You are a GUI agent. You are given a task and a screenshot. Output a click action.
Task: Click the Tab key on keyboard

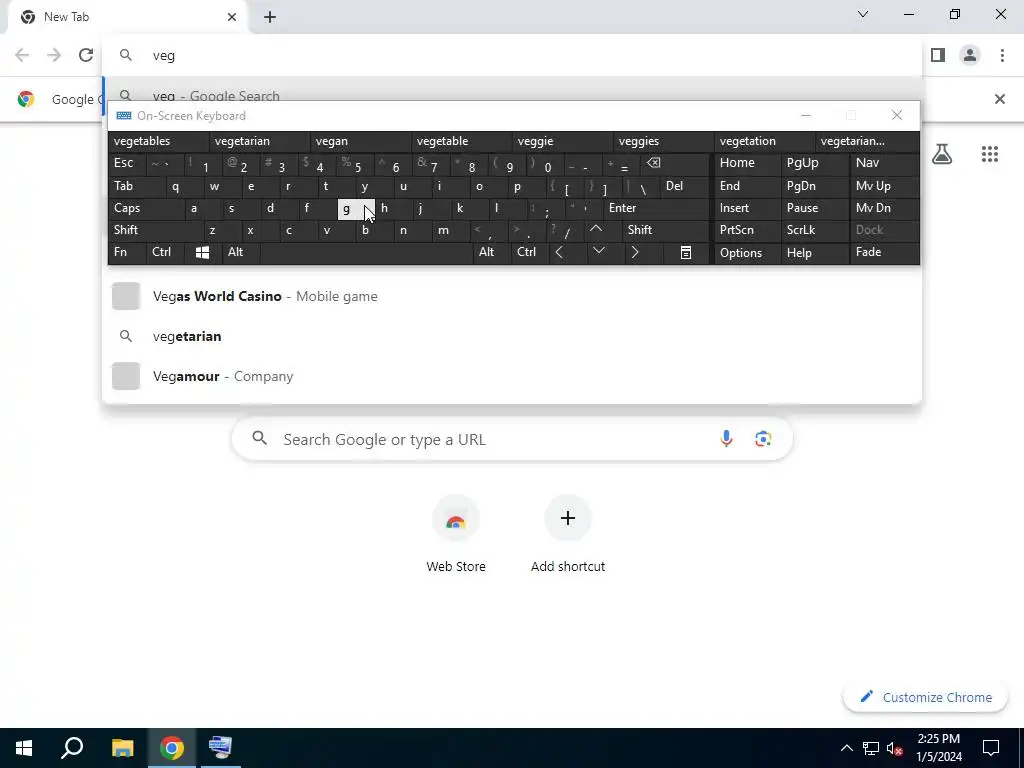(136, 186)
